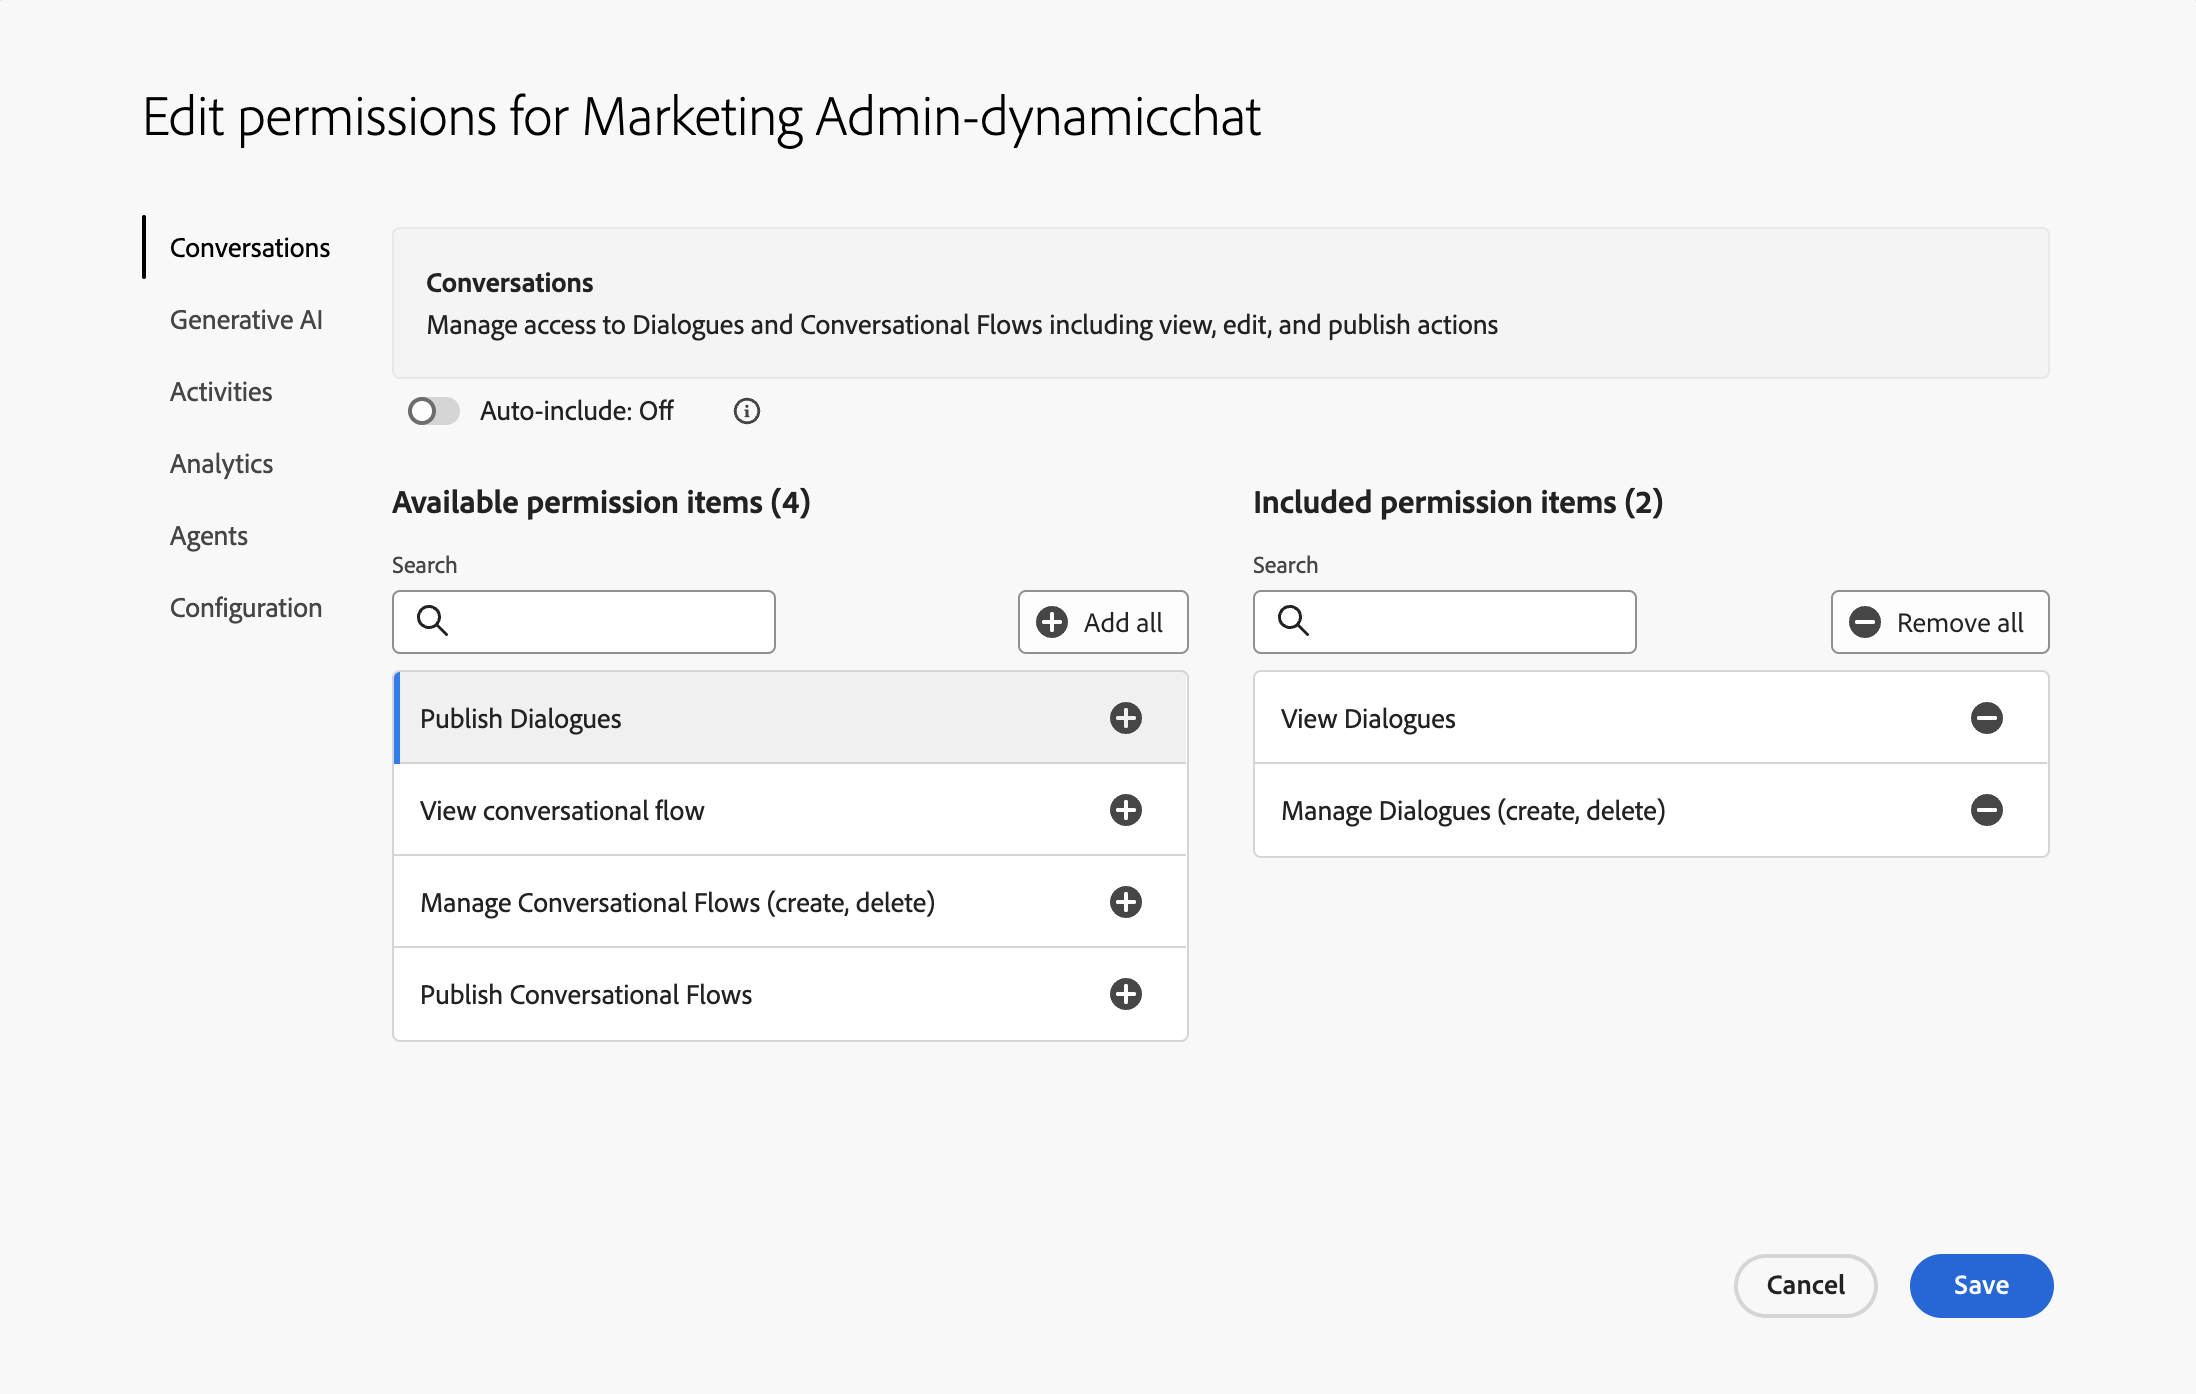Go to the Activities section
The width and height of the screenshot is (2196, 1394).
point(221,392)
